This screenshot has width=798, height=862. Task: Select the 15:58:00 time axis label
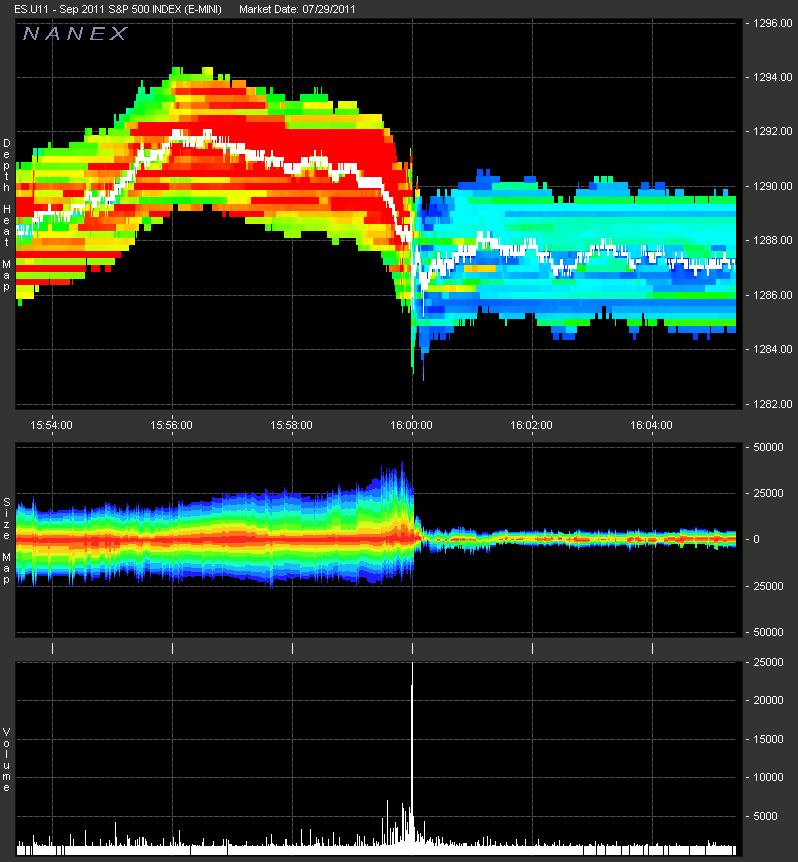(x=291, y=425)
